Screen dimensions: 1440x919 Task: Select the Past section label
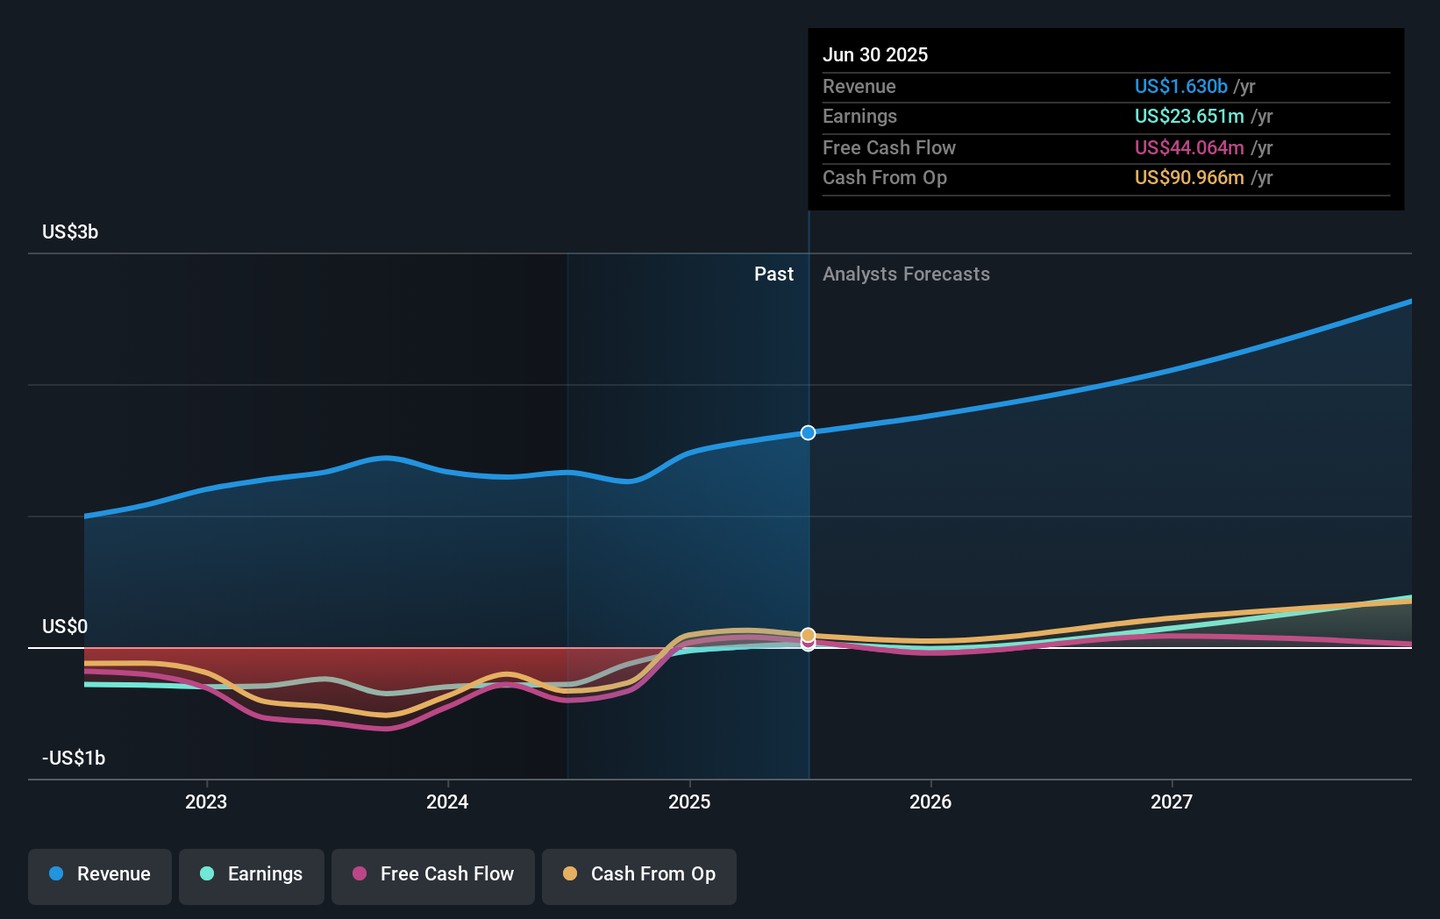point(773,274)
